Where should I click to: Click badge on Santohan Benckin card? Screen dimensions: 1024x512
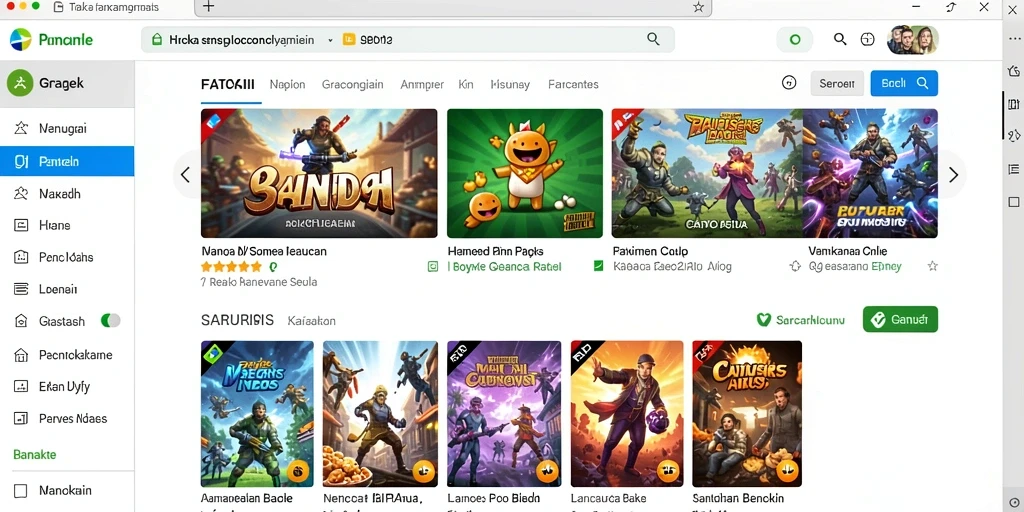pyautogui.click(x=787, y=470)
